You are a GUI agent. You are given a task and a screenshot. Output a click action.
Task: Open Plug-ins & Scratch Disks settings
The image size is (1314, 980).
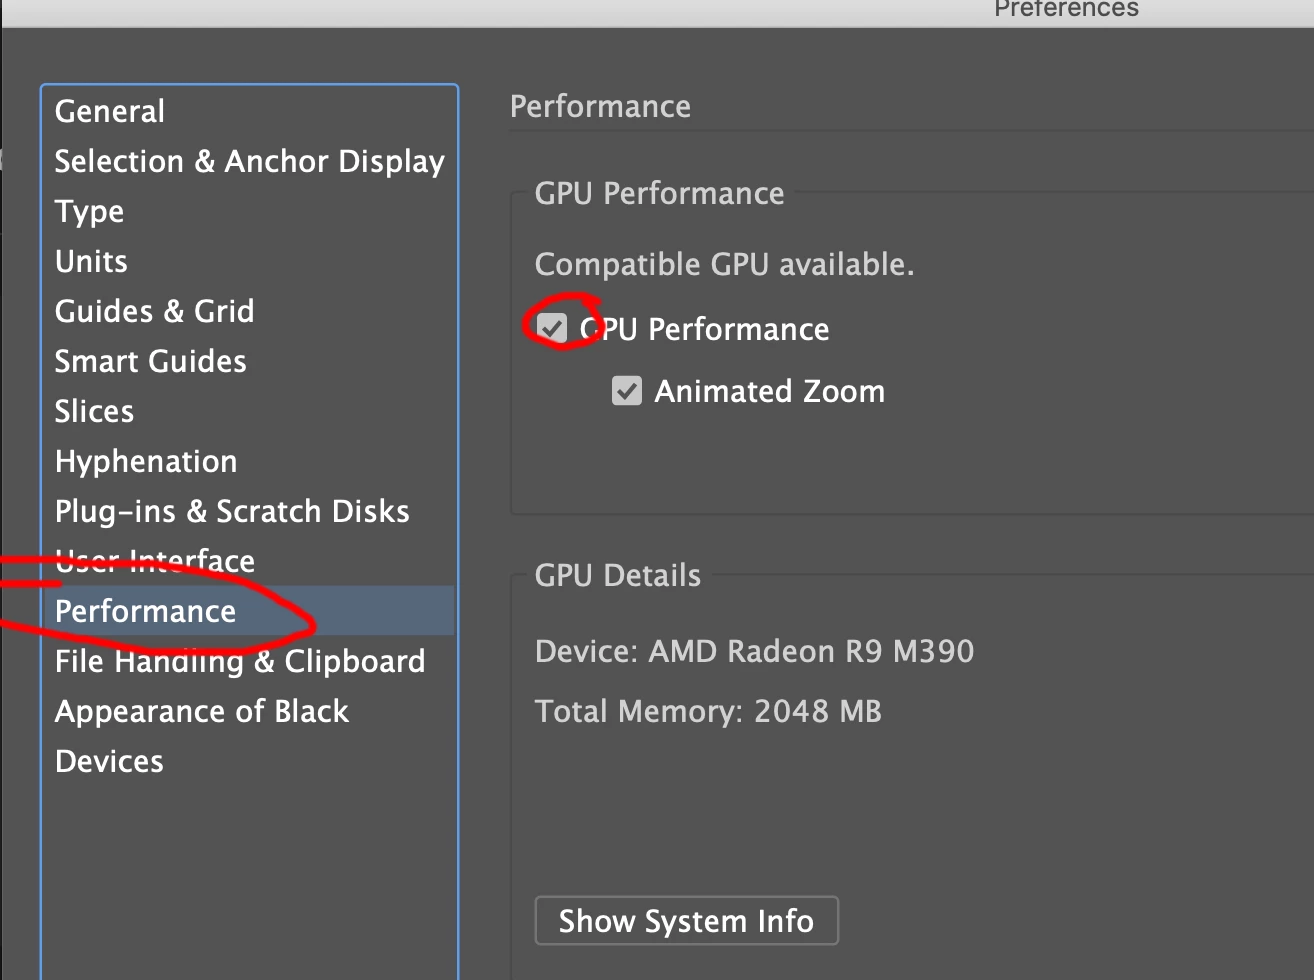pyautogui.click(x=232, y=511)
